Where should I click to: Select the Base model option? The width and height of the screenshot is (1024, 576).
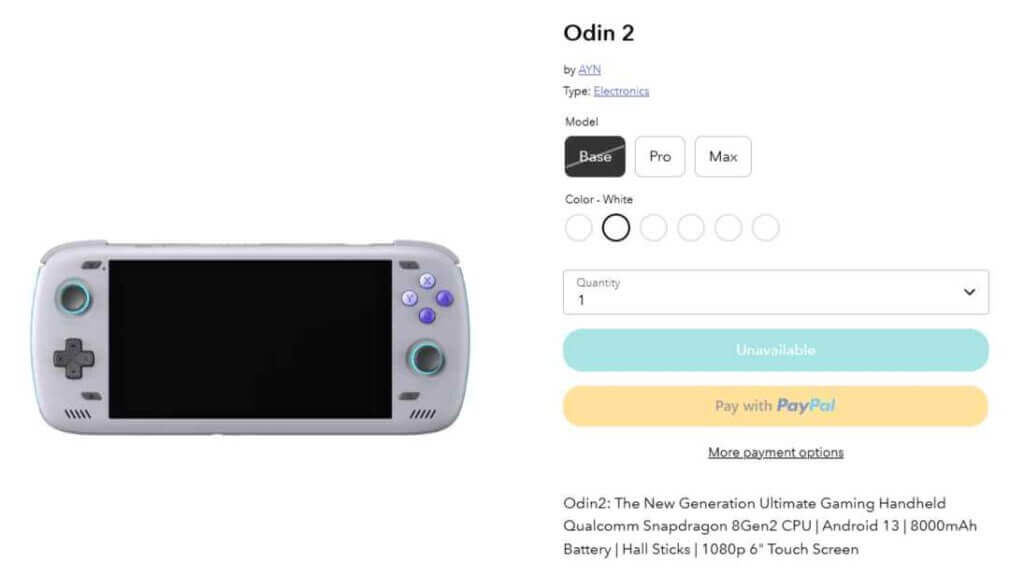[x=594, y=157]
